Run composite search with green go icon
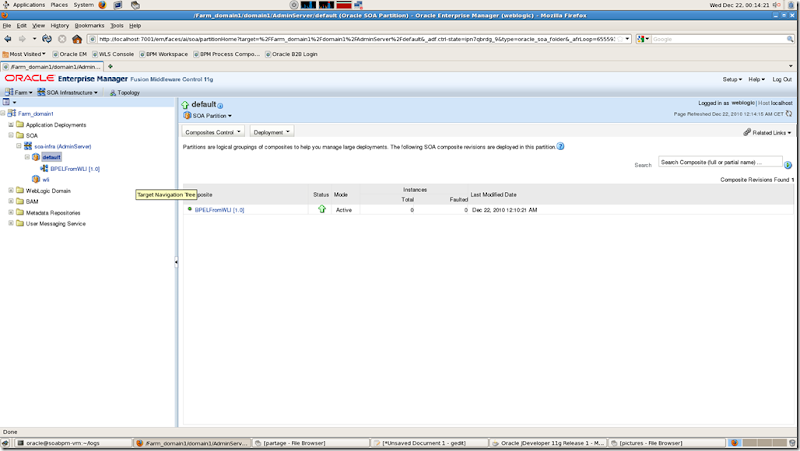Viewport: 800px width, 451px height. tap(788, 165)
